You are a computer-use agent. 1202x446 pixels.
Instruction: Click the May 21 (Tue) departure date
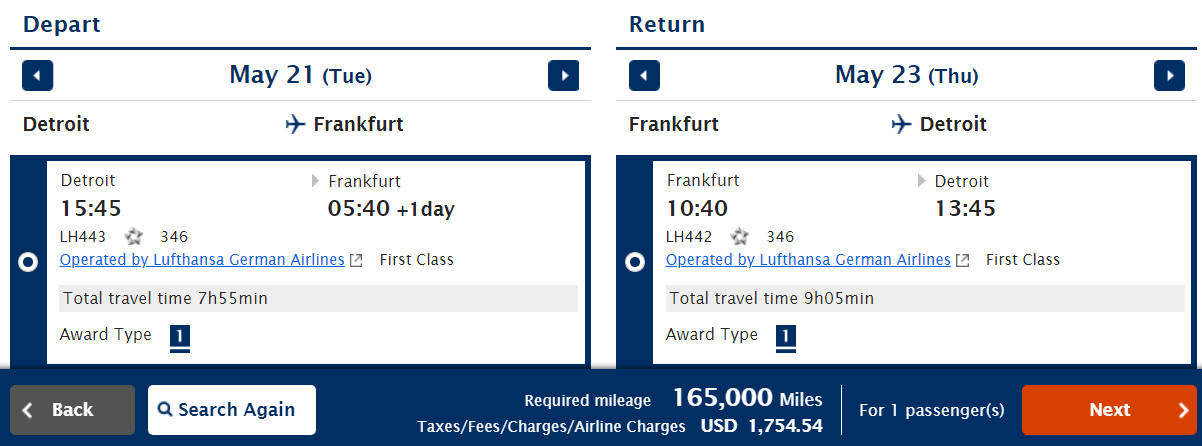tap(300, 75)
